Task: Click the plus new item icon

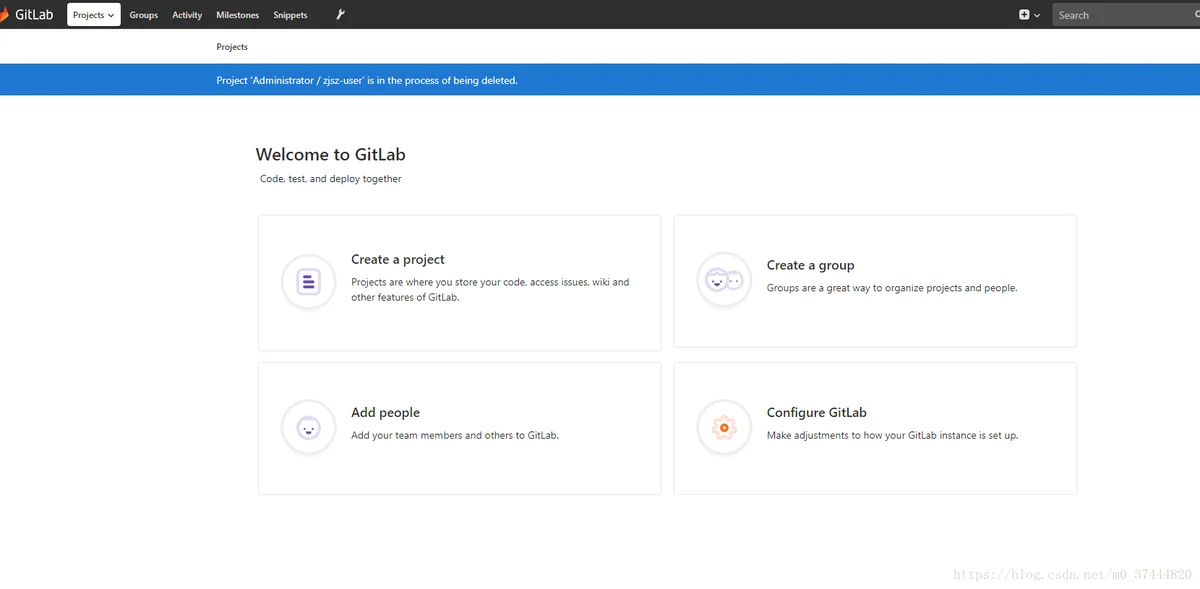Action: pyautogui.click(x=1024, y=15)
